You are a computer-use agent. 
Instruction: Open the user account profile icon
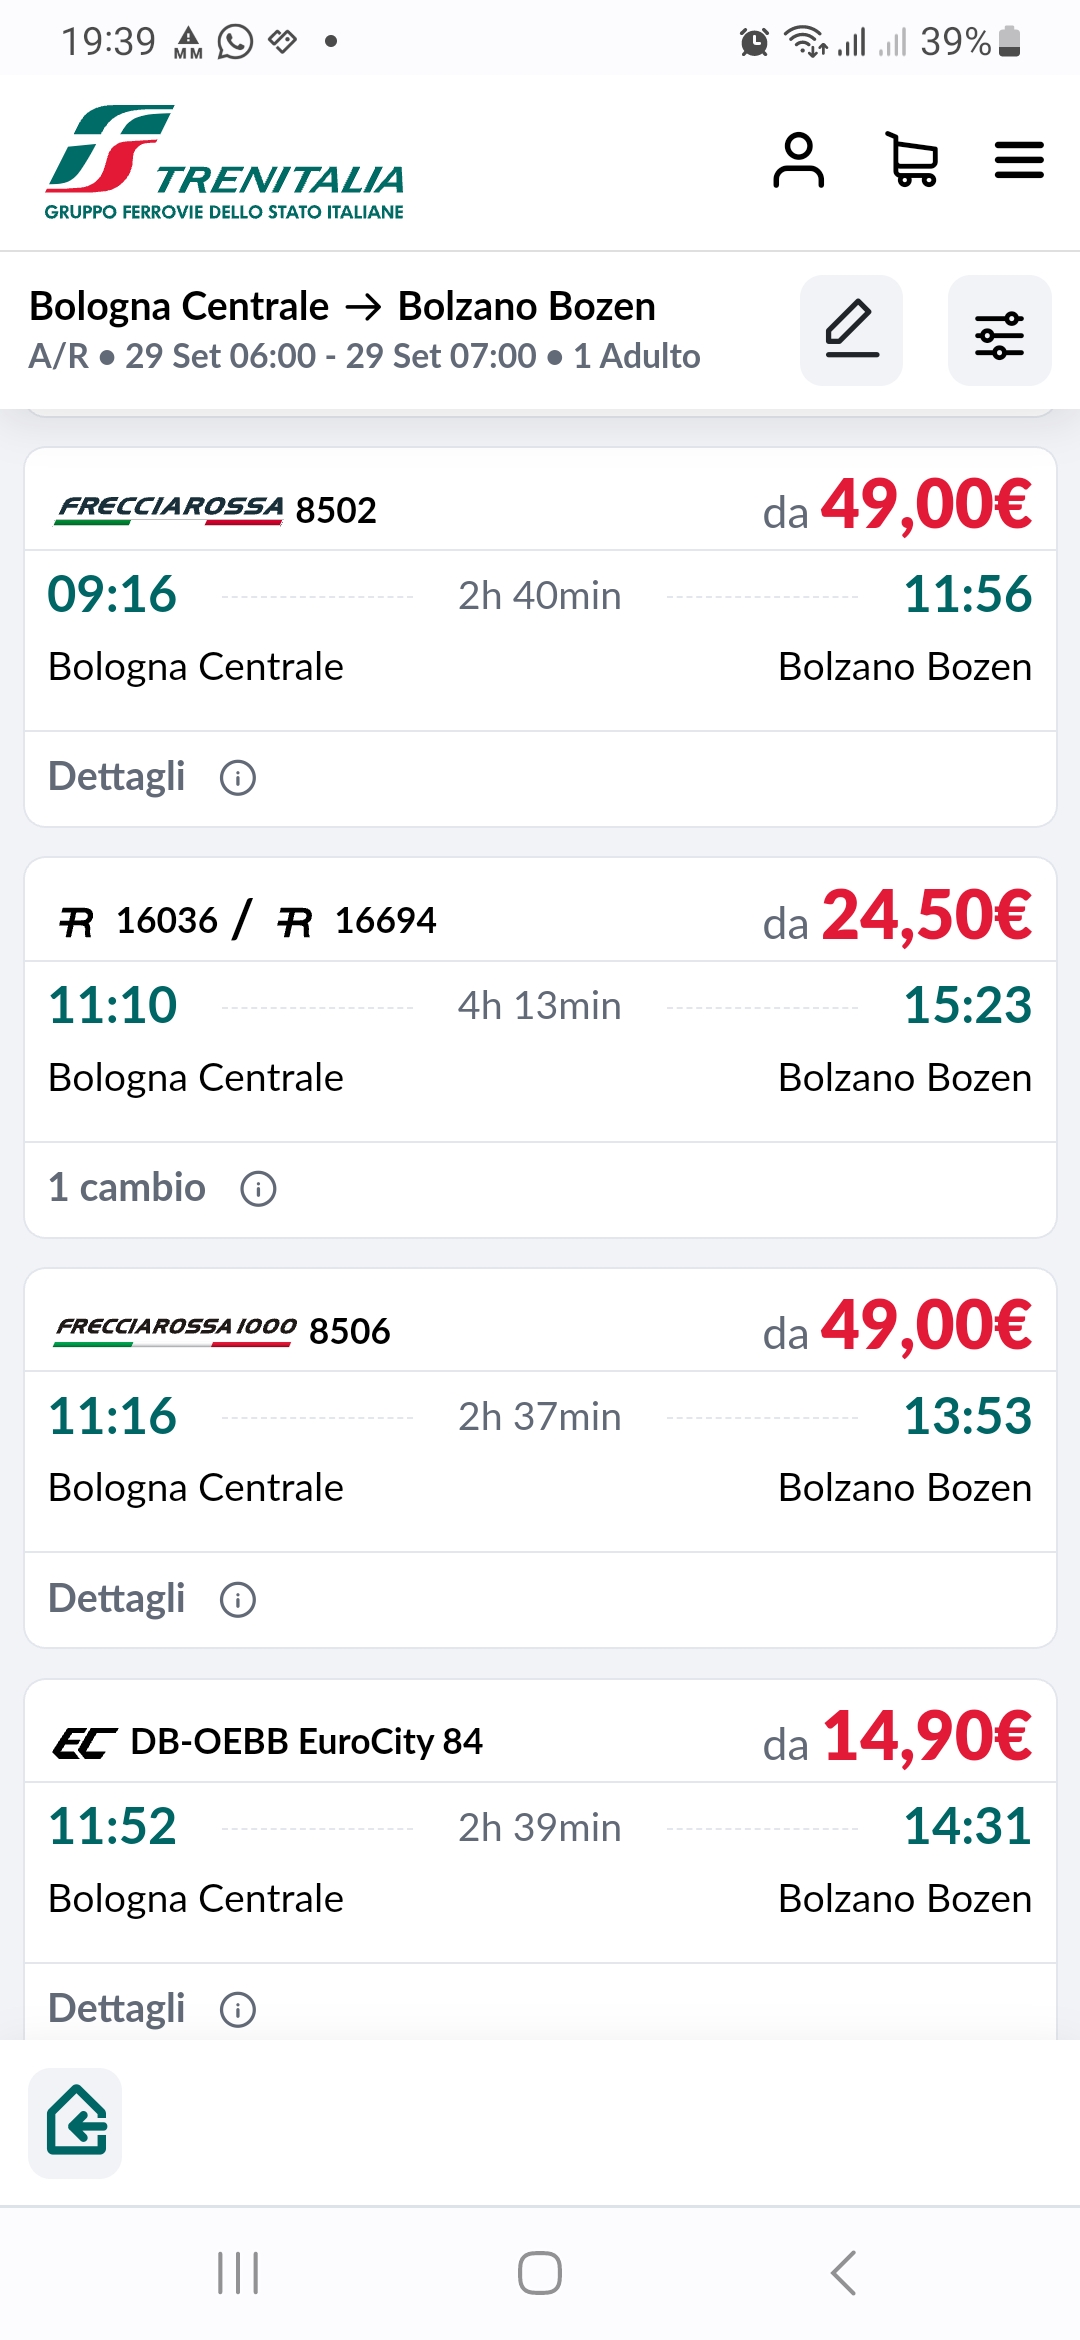pyautogui.click(x=798, y=160)
